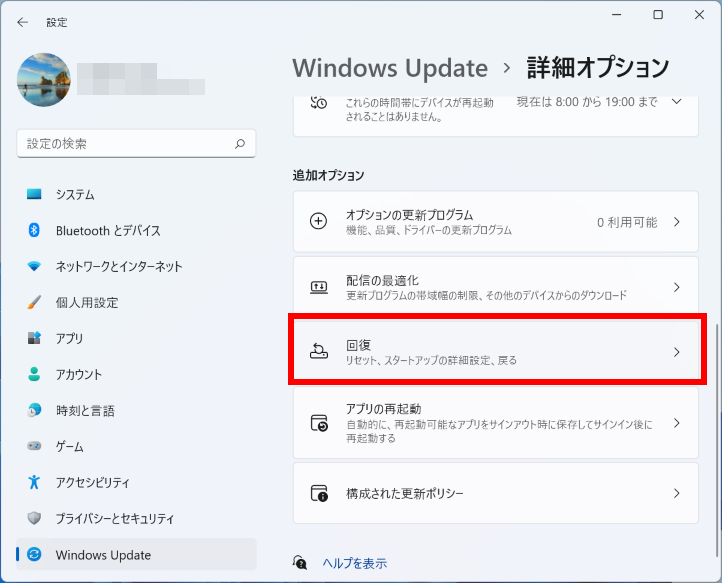This screenshot has width=722, height=583.
Task: Open プライバシーとセキュリティ settings
Action: 136,519
